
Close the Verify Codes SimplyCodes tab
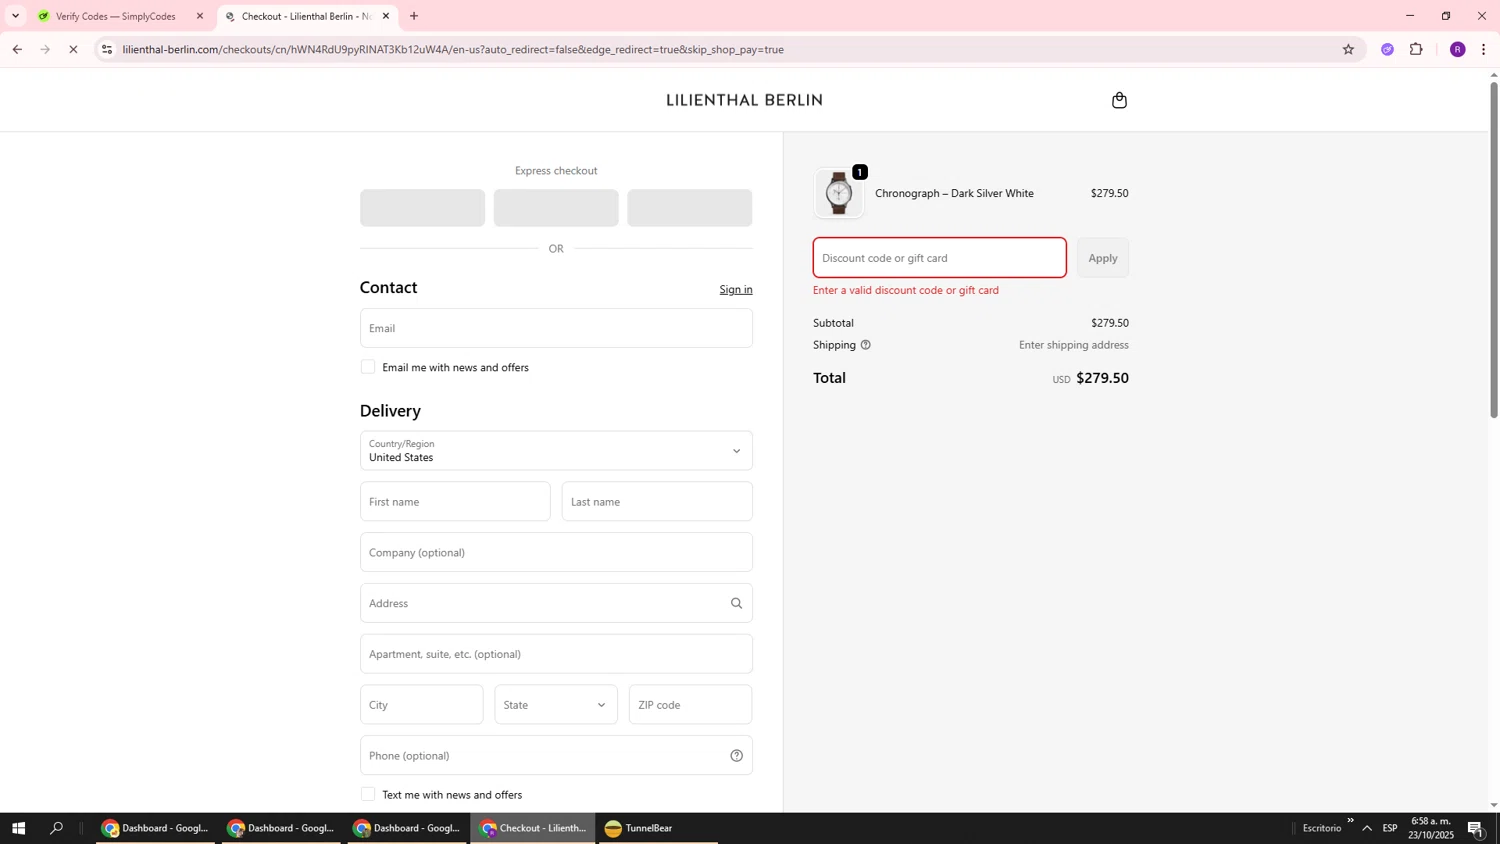(x=200, y=16)
